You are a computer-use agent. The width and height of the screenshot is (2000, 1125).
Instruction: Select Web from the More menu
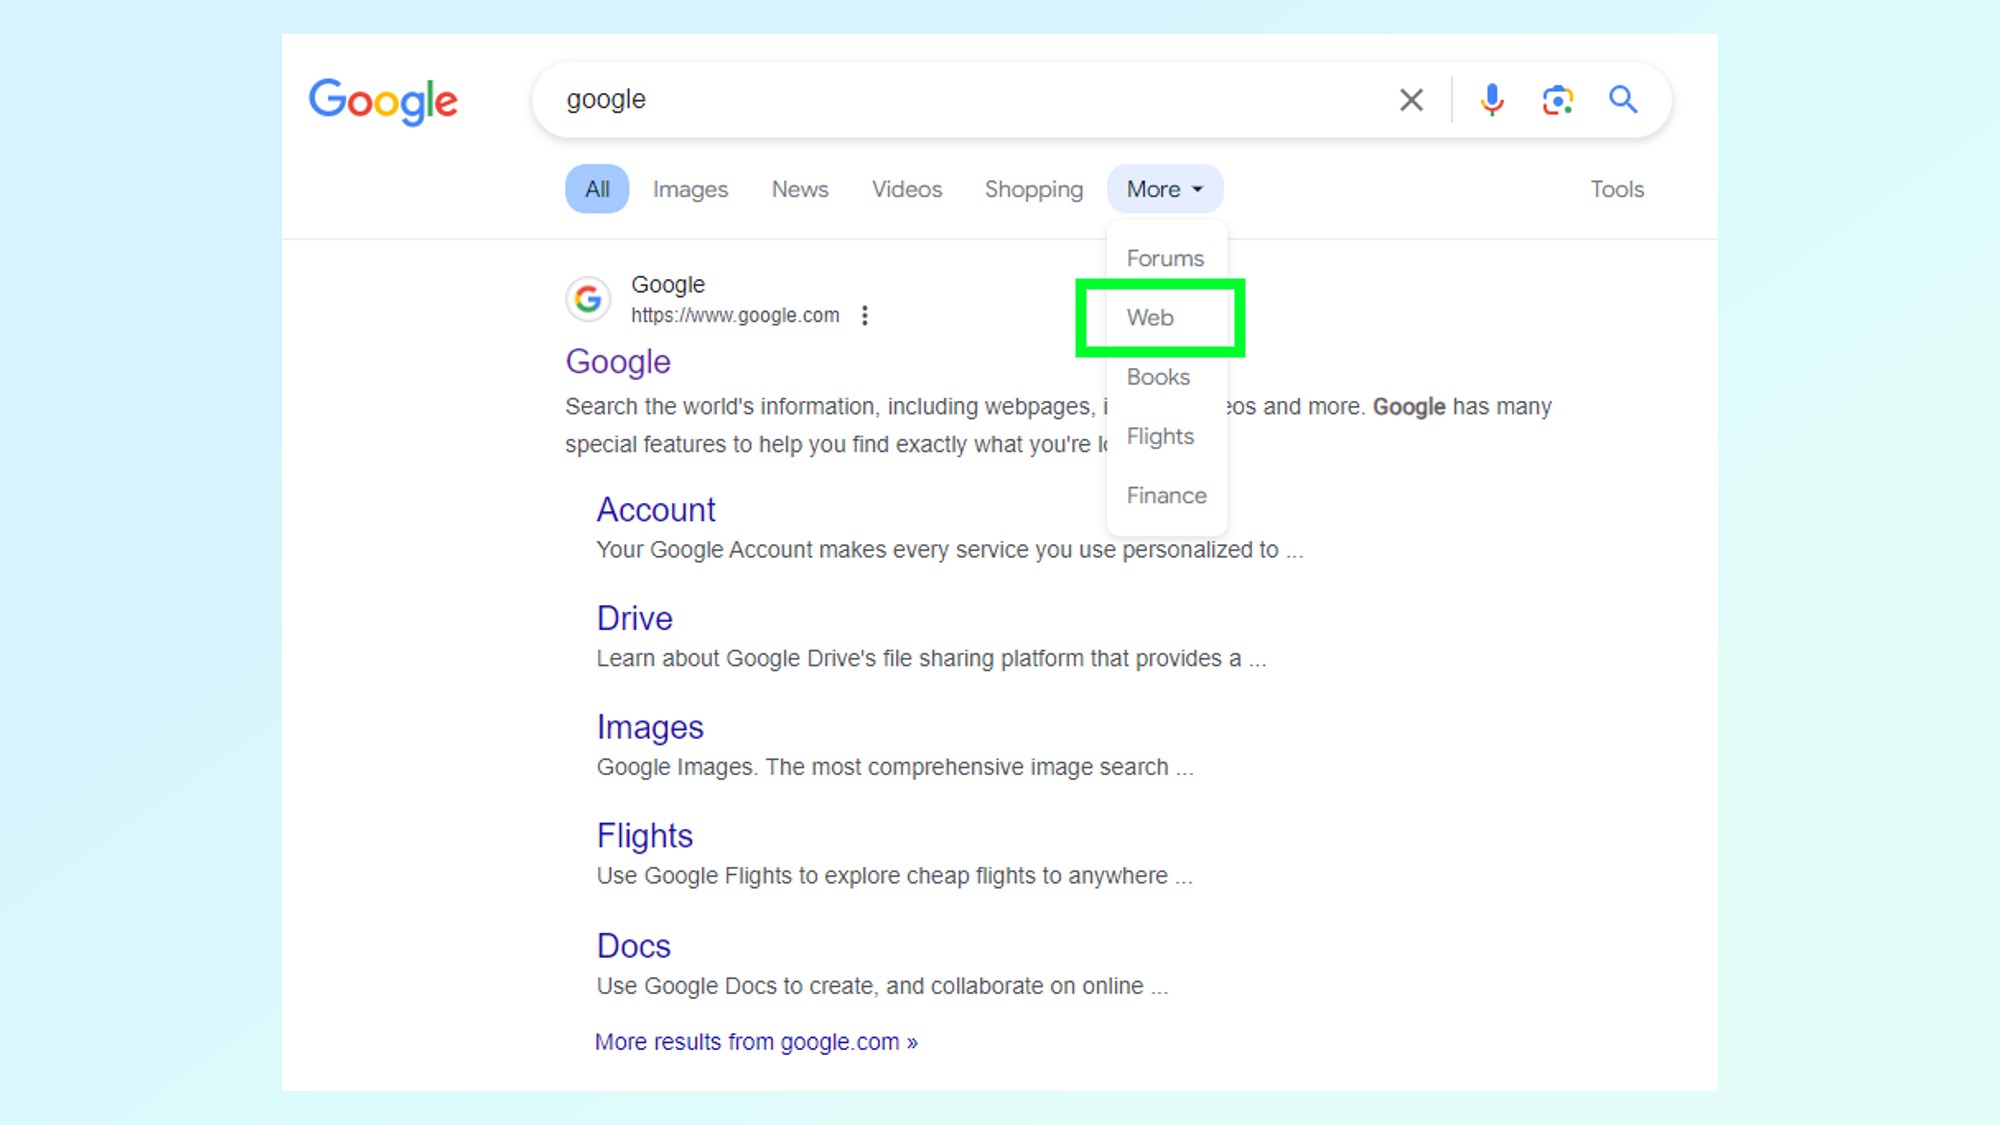coord(1151,317)
